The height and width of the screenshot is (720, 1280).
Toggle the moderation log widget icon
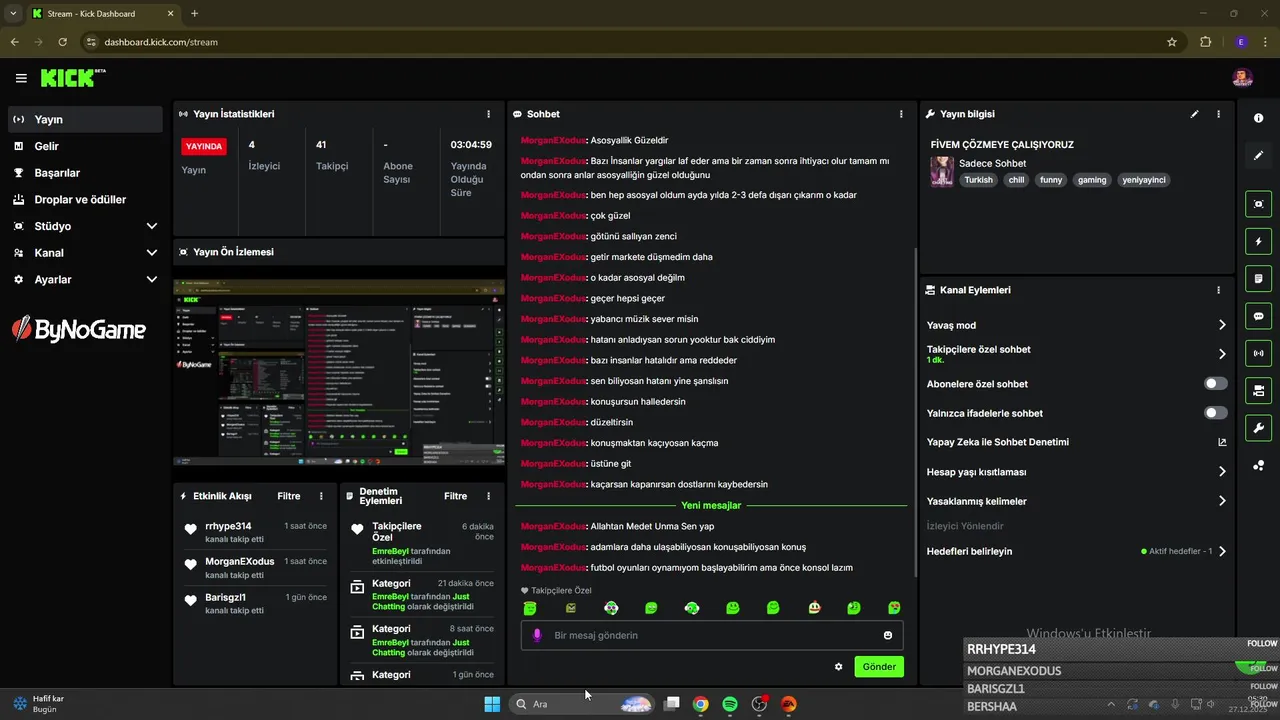click(1258, 278)
